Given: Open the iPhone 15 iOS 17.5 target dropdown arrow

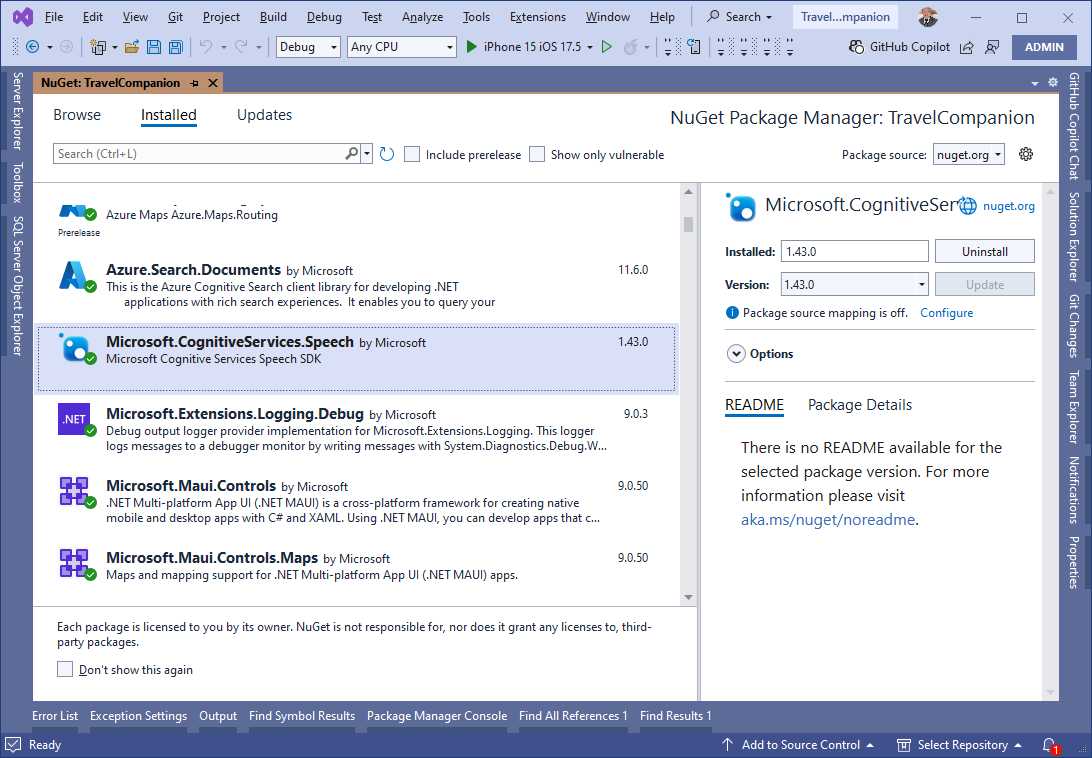Looking at the screenshot, I should click(590, 47).
